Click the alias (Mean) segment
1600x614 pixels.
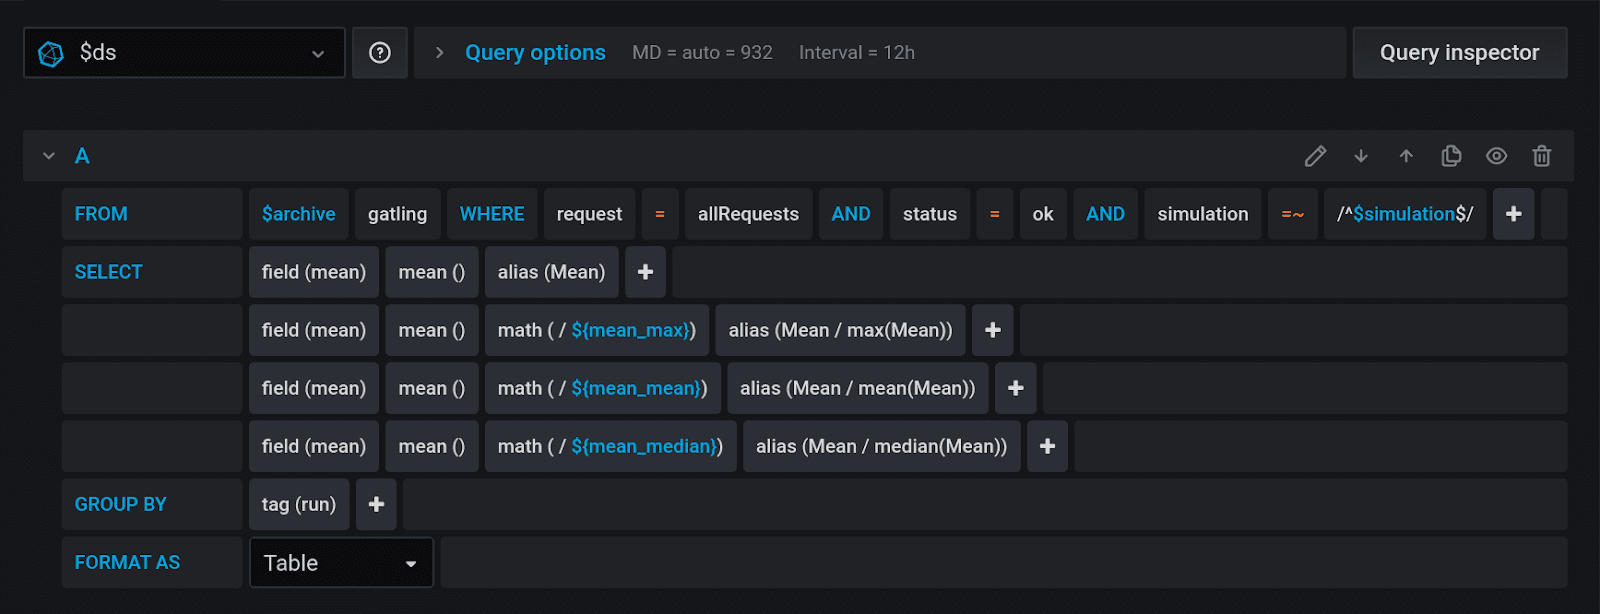(551, 272)
